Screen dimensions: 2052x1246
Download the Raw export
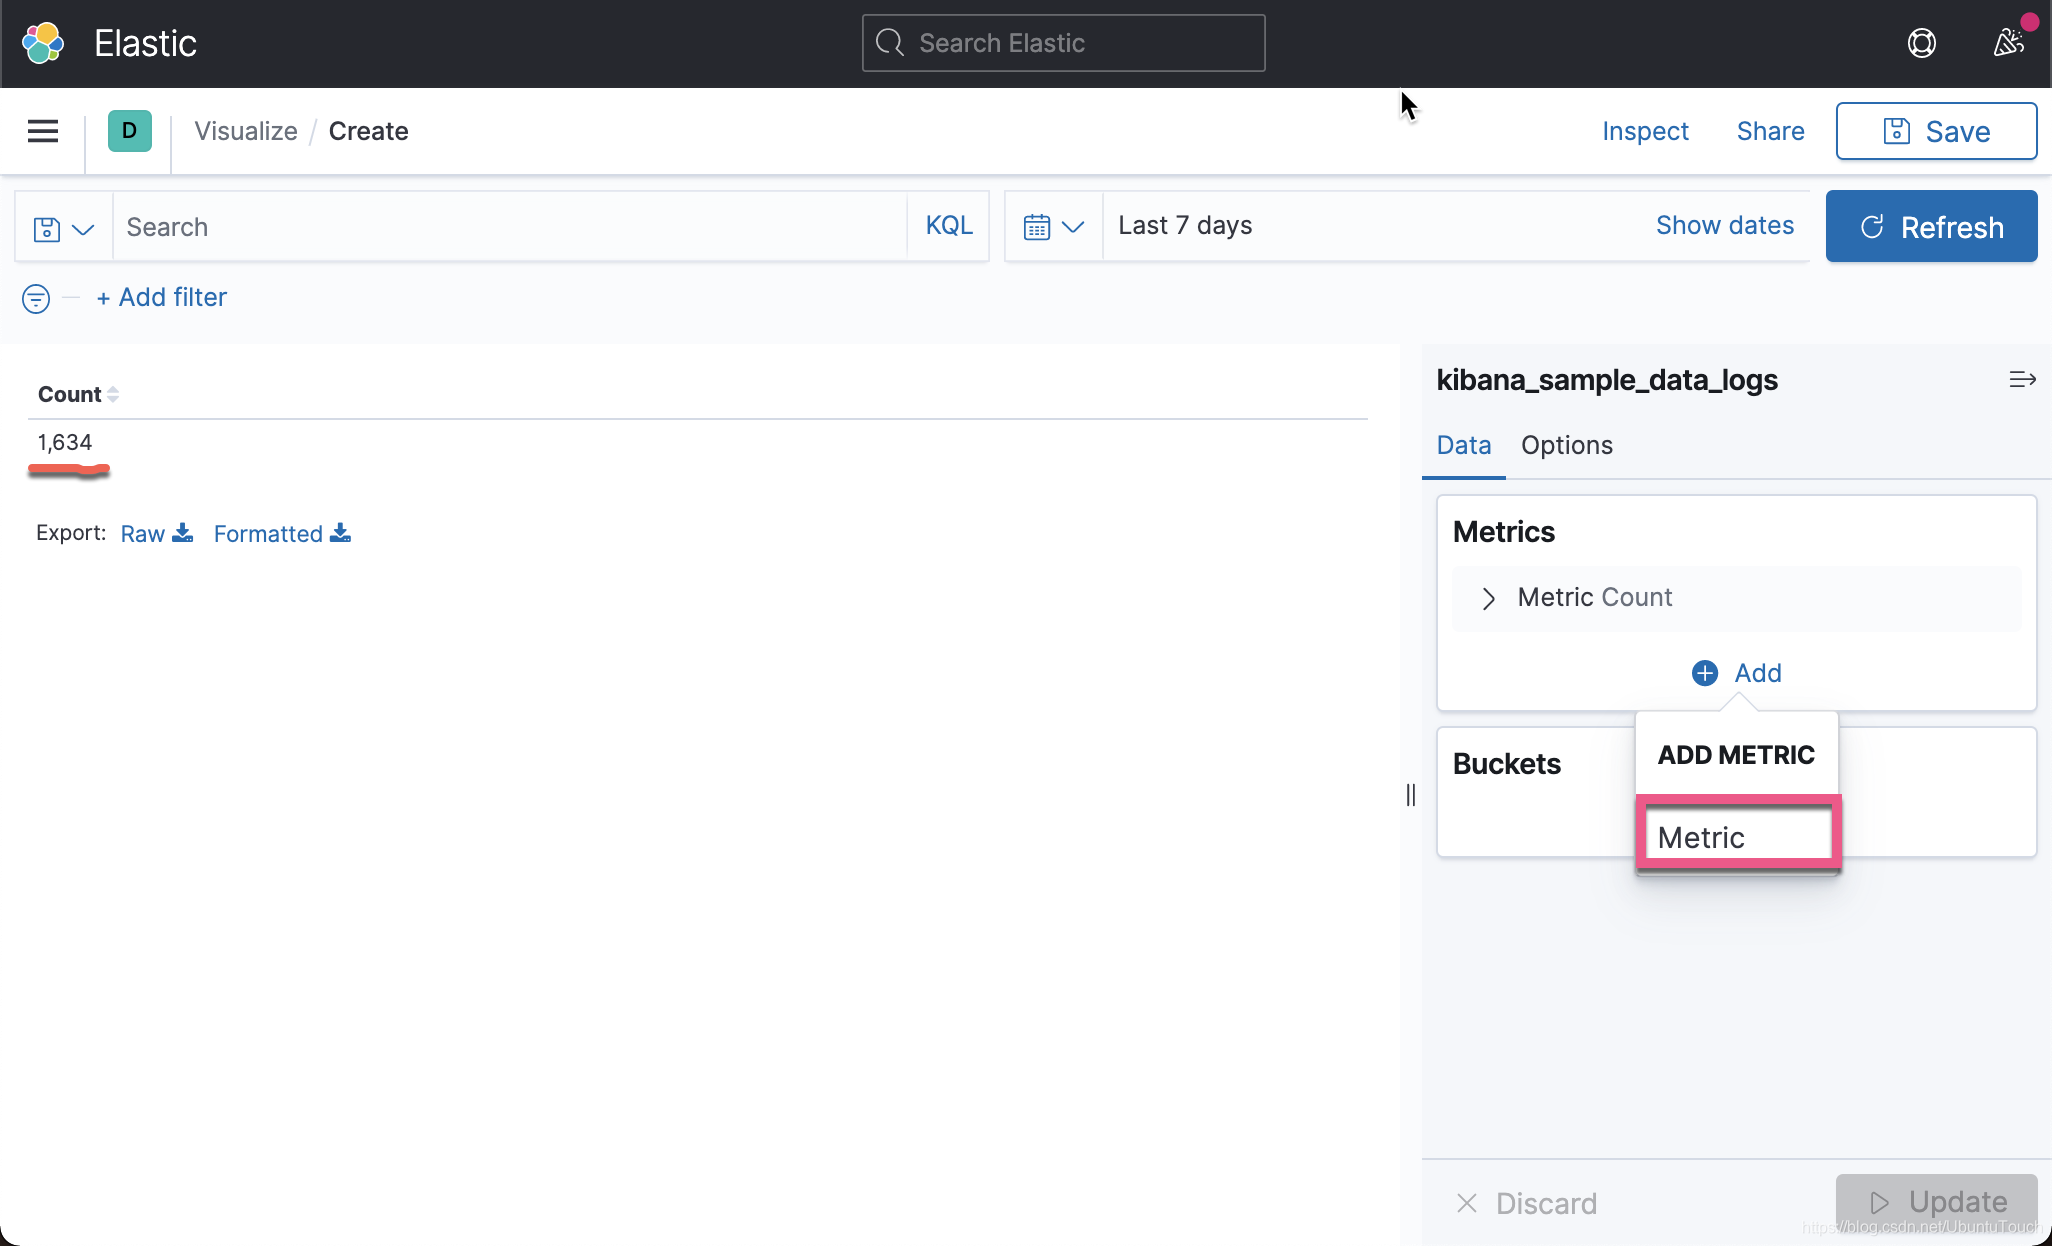(x=156, y=534)
